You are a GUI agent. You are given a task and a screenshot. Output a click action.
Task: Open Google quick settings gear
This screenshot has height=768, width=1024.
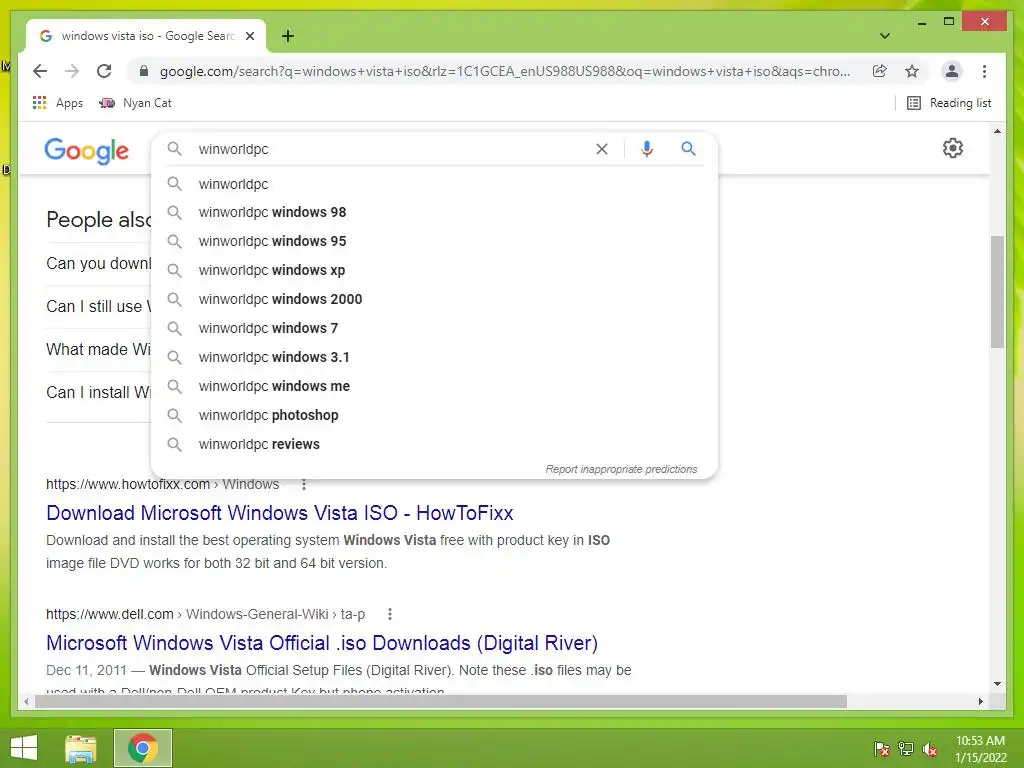pyautogui.click(x=953, y=148)
